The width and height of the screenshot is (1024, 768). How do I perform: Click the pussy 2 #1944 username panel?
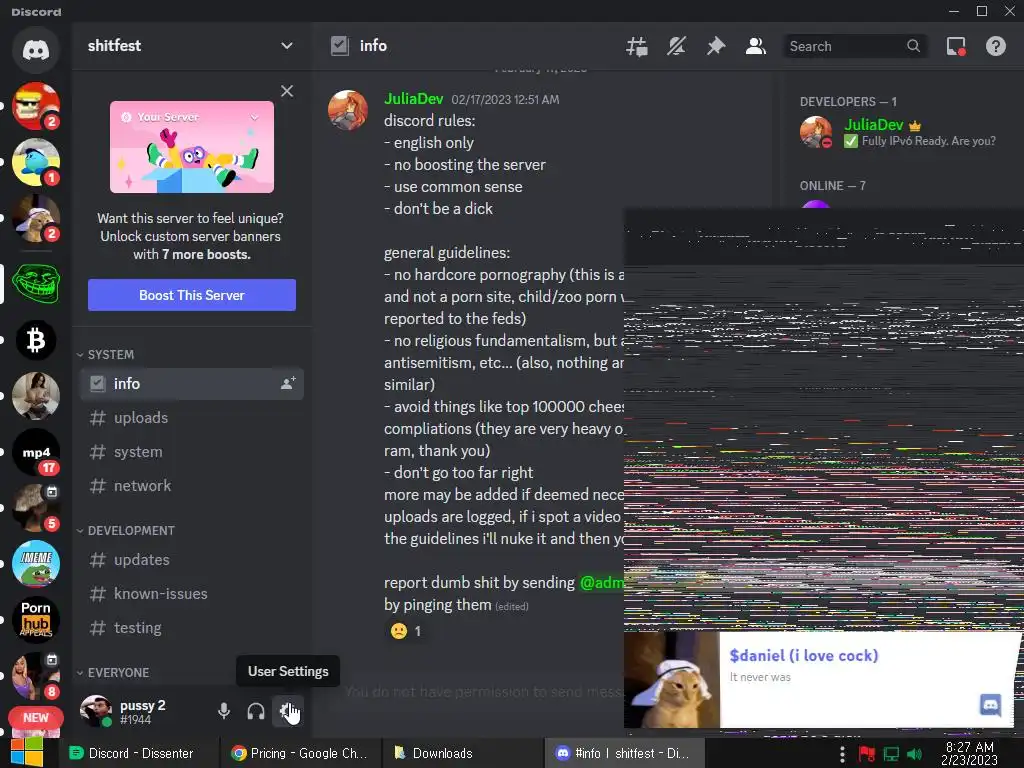(142, 711)
